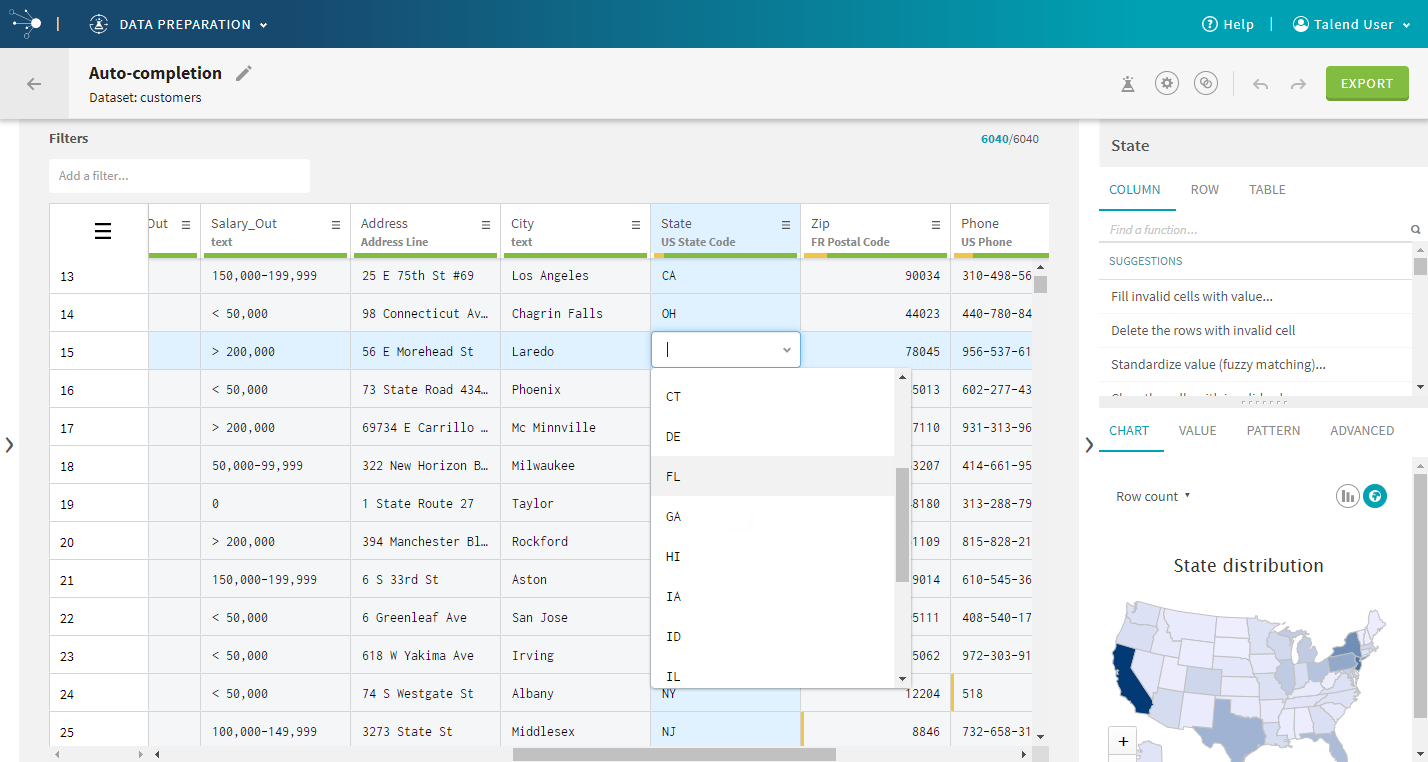
Task: Choose Delete the rows with invalid cell
Action: pyautogui.click(x=1203, y=330)
